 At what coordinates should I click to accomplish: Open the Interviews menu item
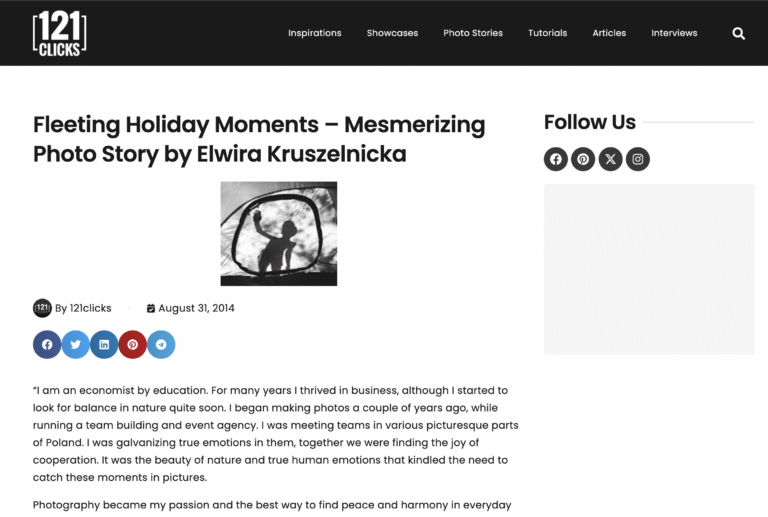[x=674, y=33]
